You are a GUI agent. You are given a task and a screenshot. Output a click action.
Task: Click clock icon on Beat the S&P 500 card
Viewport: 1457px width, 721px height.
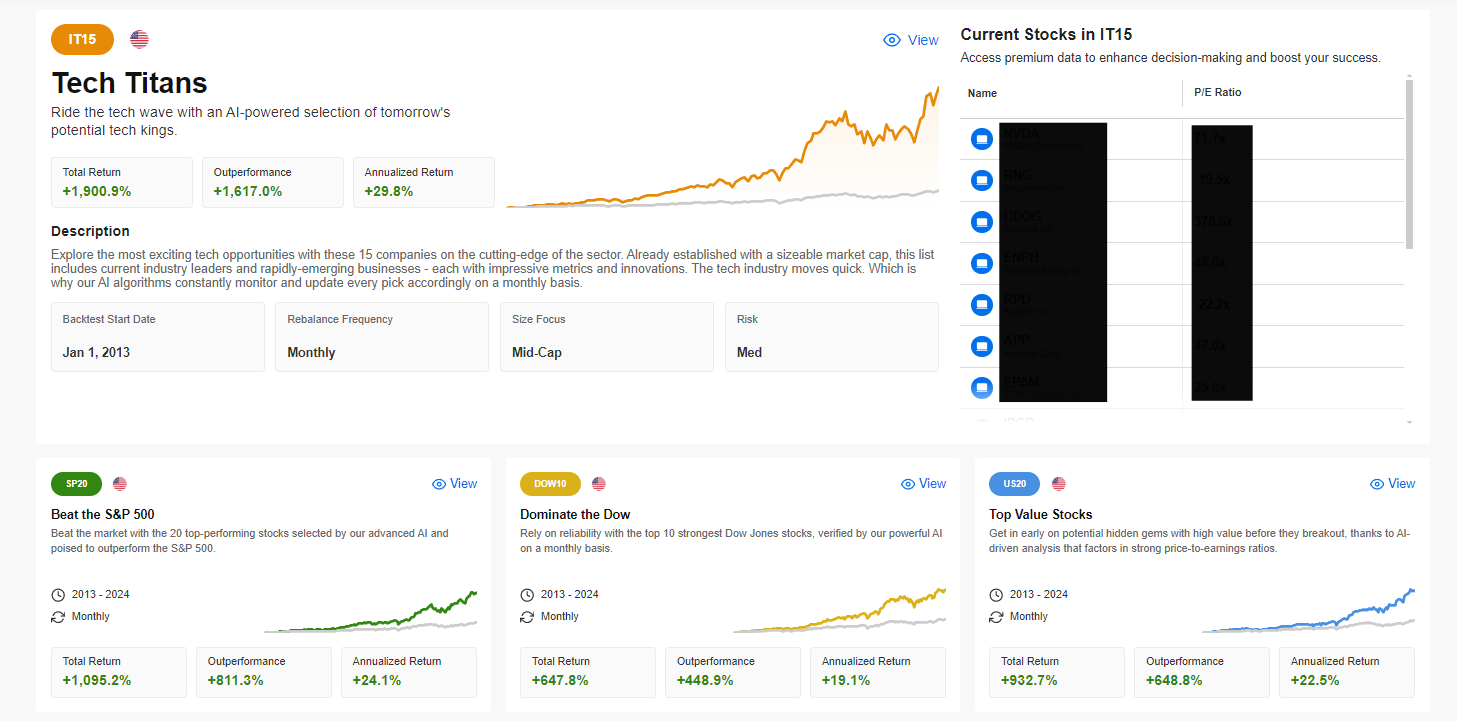pyautogui.click(x=58, y=594)
